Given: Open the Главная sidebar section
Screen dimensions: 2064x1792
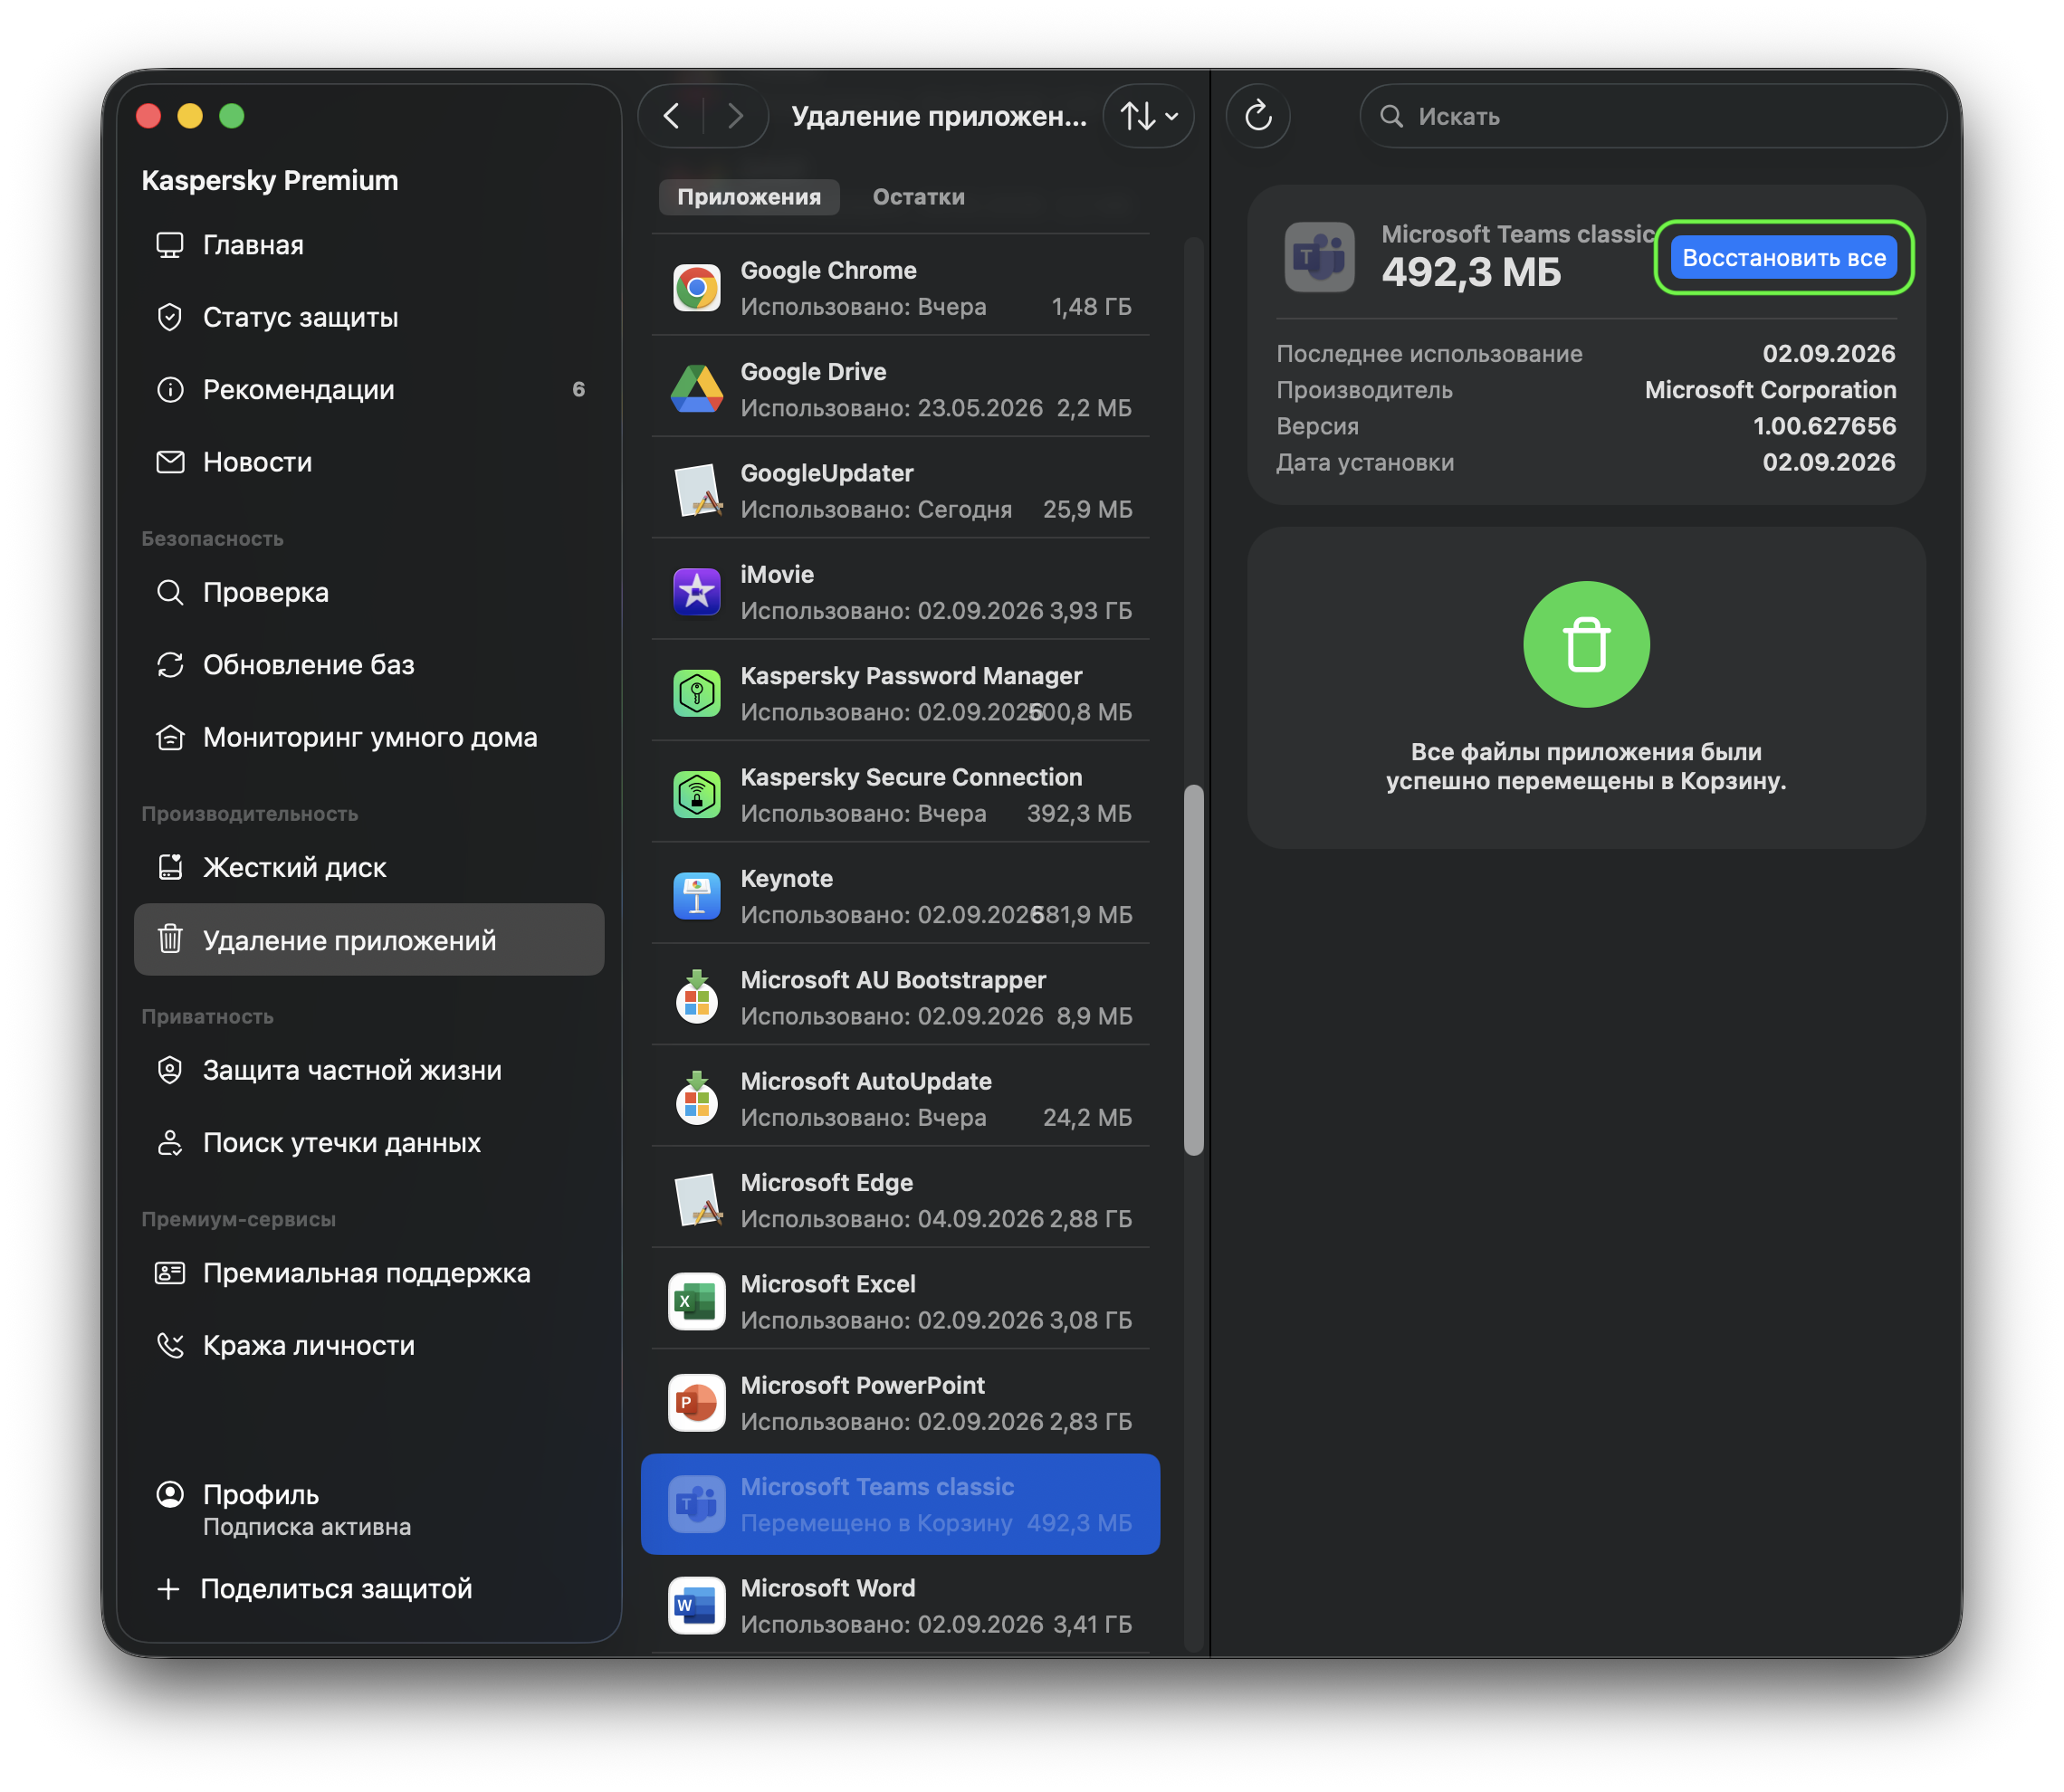Looking at the screenshot, I should click(368, 245).
